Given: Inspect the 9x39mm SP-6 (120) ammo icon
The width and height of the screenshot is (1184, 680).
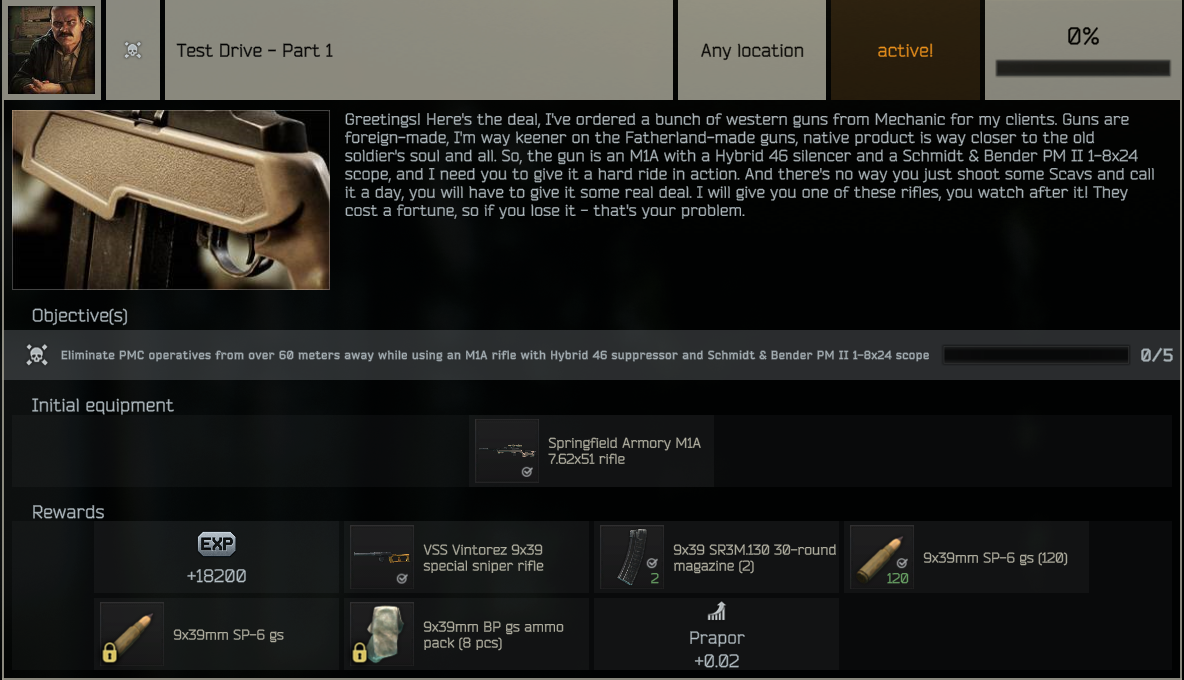Looking at the screenshot, I should click(882, 557).
